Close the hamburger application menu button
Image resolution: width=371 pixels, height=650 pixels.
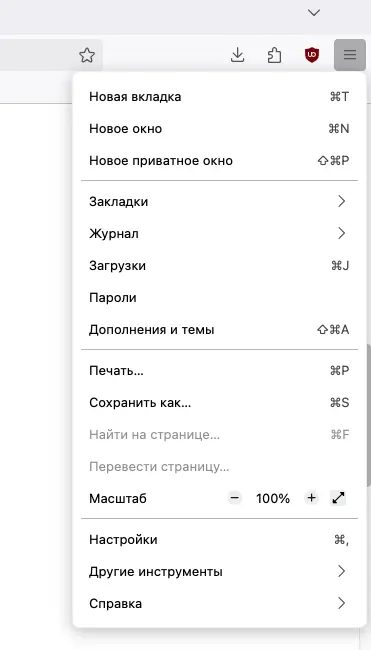click(349, 55)
